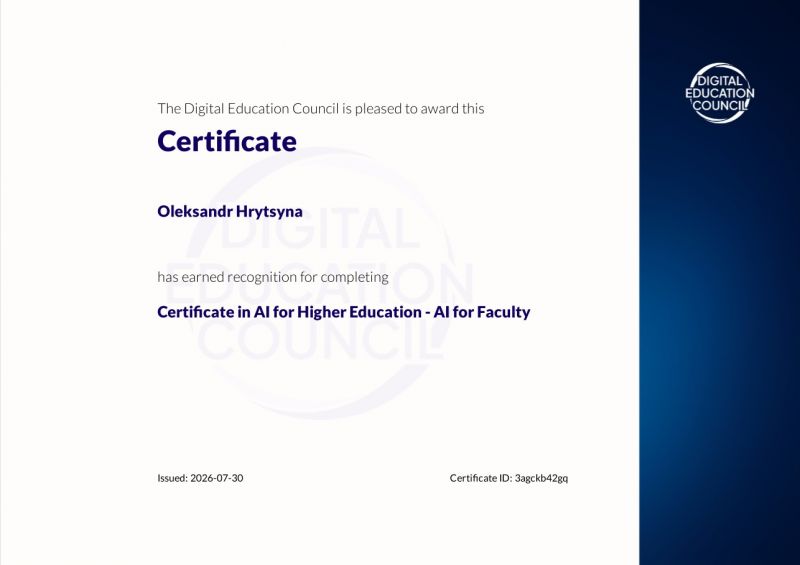
Task: Click the text "has earned recognition for completing"
Action: (273, 277)
